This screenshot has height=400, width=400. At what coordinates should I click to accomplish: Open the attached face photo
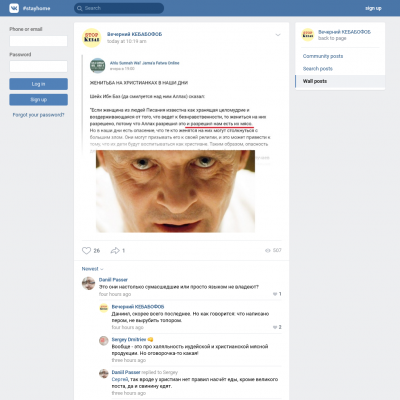tap(175, 191)
